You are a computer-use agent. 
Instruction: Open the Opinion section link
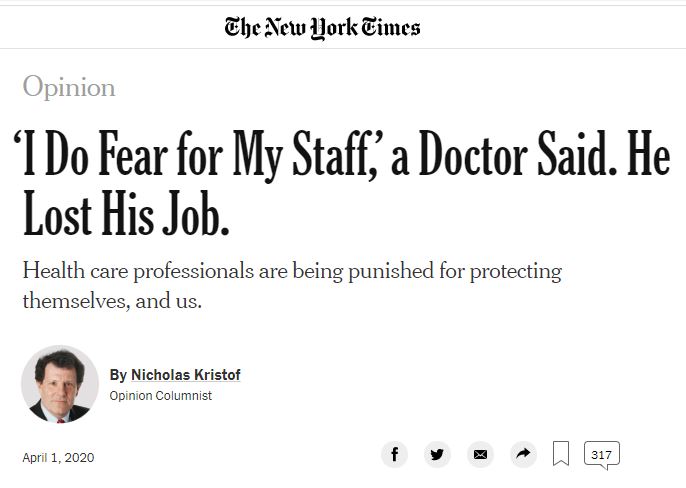69,87
